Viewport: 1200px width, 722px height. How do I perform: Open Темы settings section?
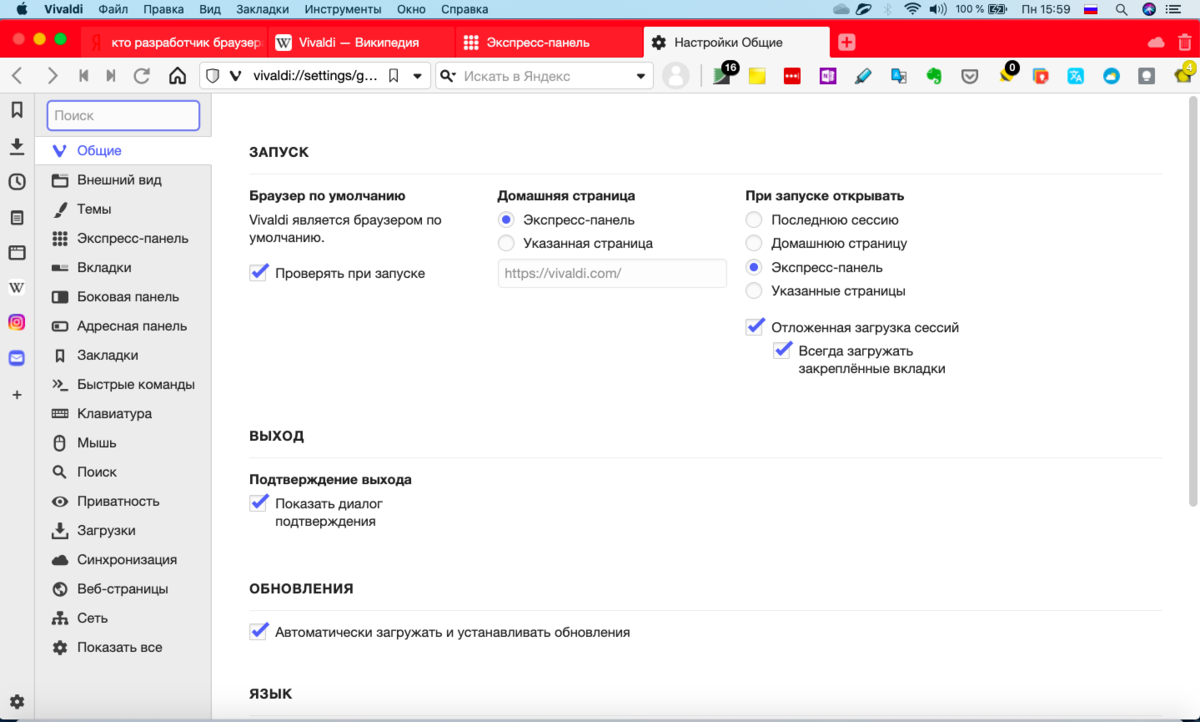(x=124, y=209)
